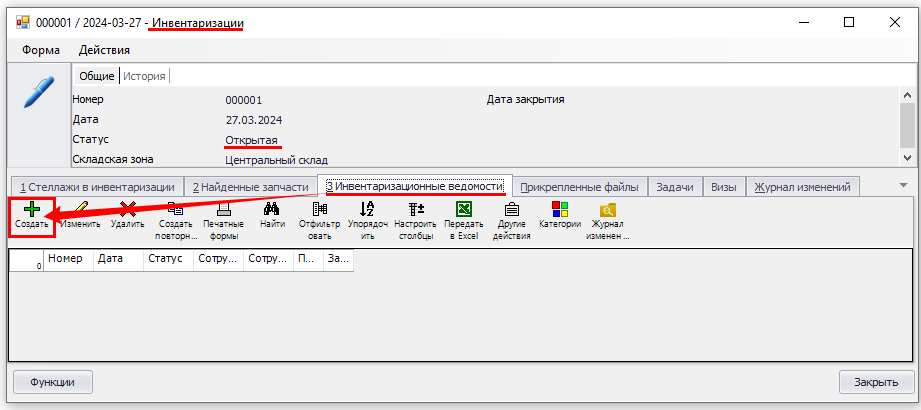The height and width of the screenshot is (410, 921).
Task: Open the Форма menu
Action: 40,50
